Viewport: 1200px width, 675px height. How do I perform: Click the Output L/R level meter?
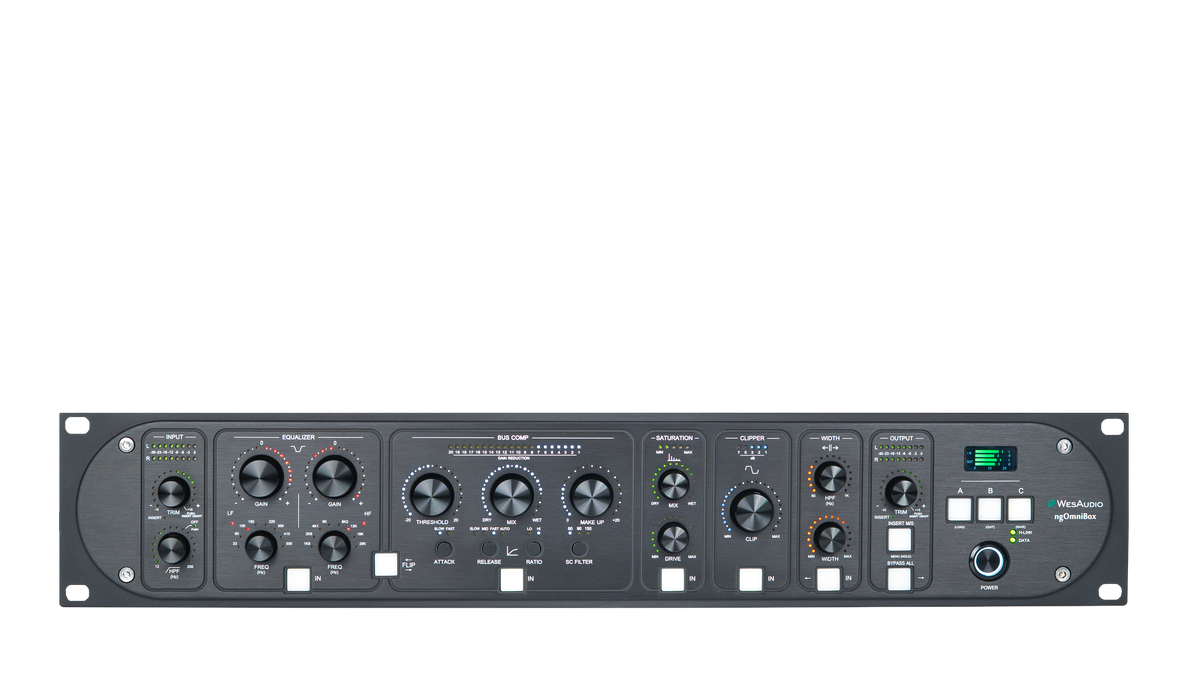tap(901, 453)
